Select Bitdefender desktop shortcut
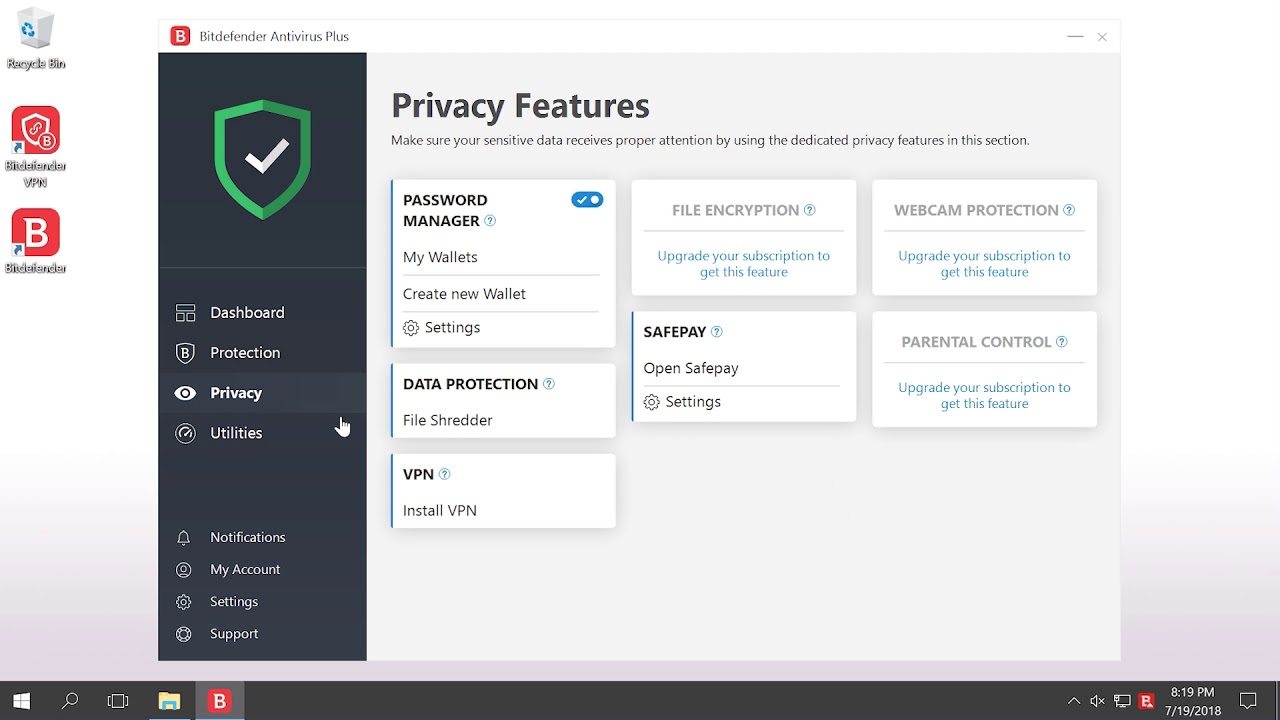Screen dimensions: 1280x720 (x=36, y=241)
